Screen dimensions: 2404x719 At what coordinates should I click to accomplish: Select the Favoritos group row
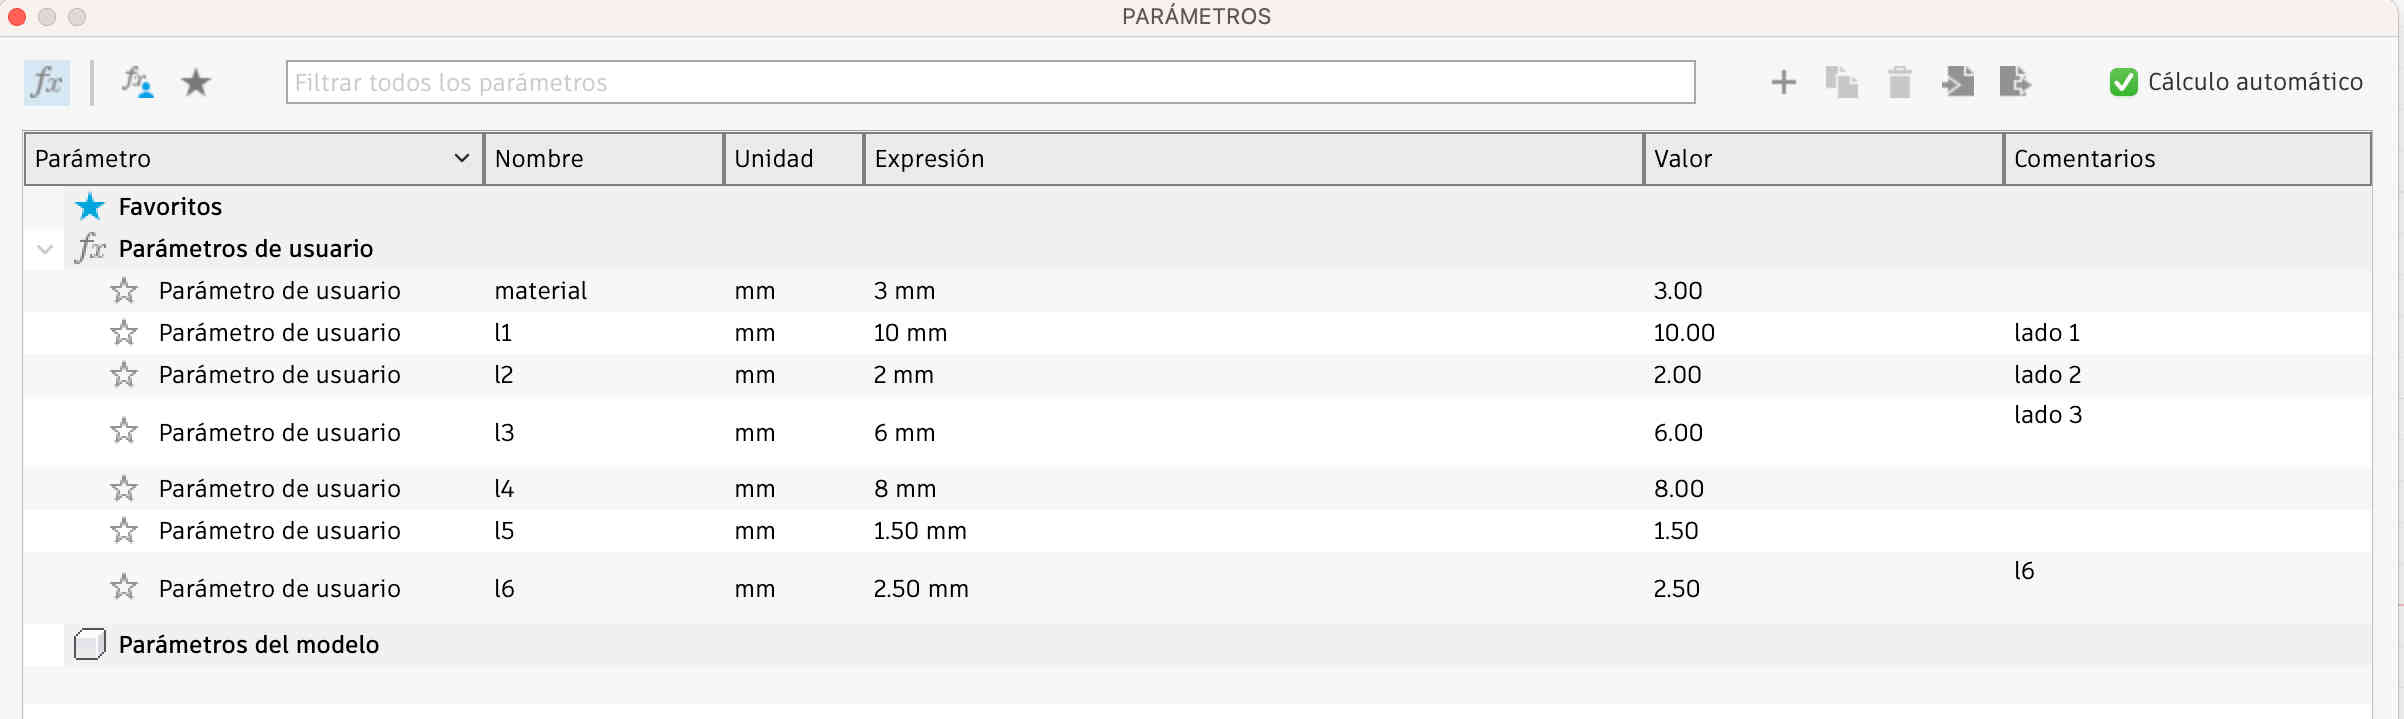pos(170,207)
